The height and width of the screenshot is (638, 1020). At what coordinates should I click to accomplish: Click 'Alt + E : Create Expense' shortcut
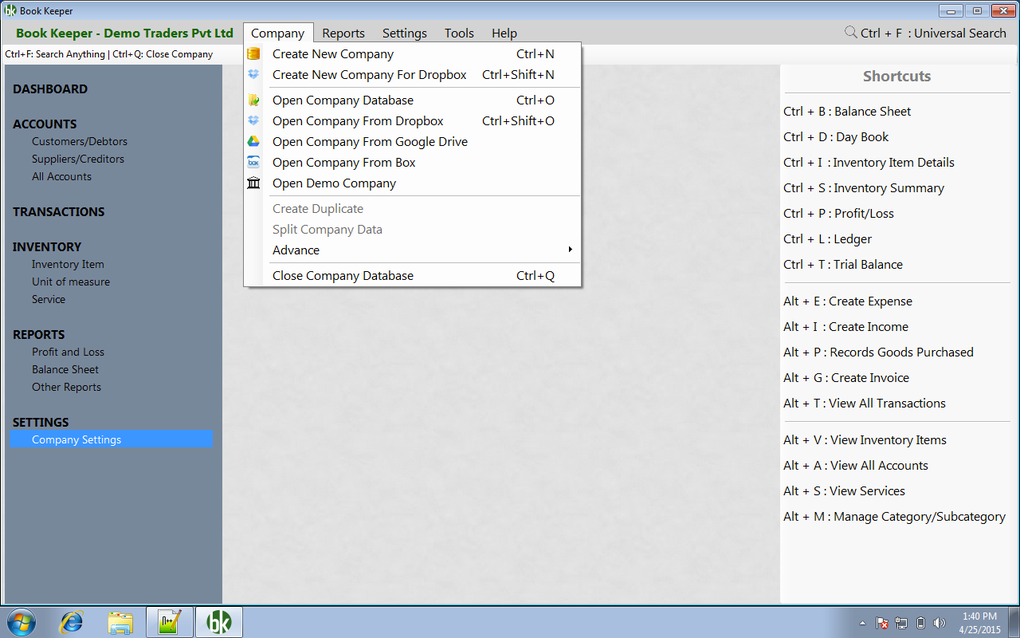[x=848, y=301]
